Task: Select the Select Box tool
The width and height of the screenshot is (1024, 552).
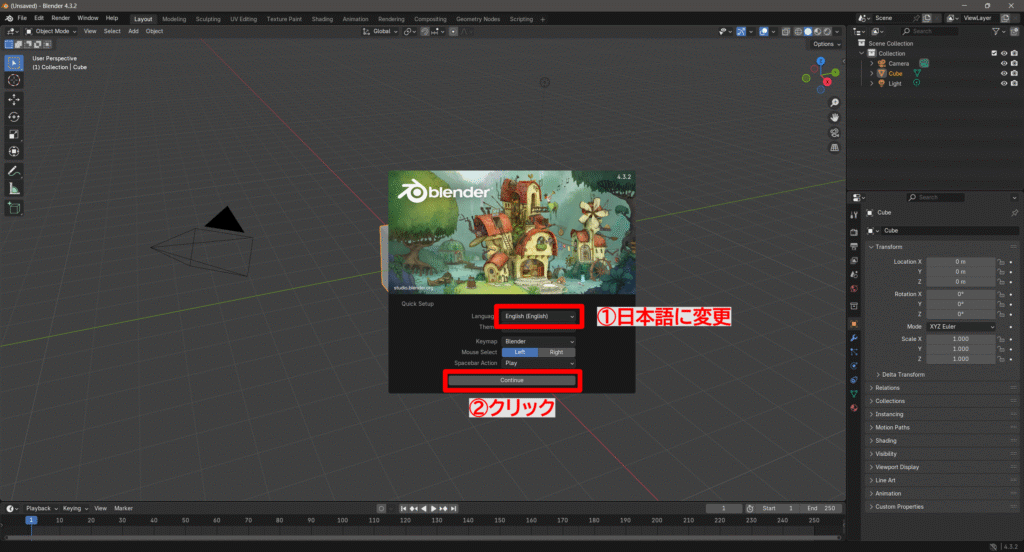Action: pos(14,63)
